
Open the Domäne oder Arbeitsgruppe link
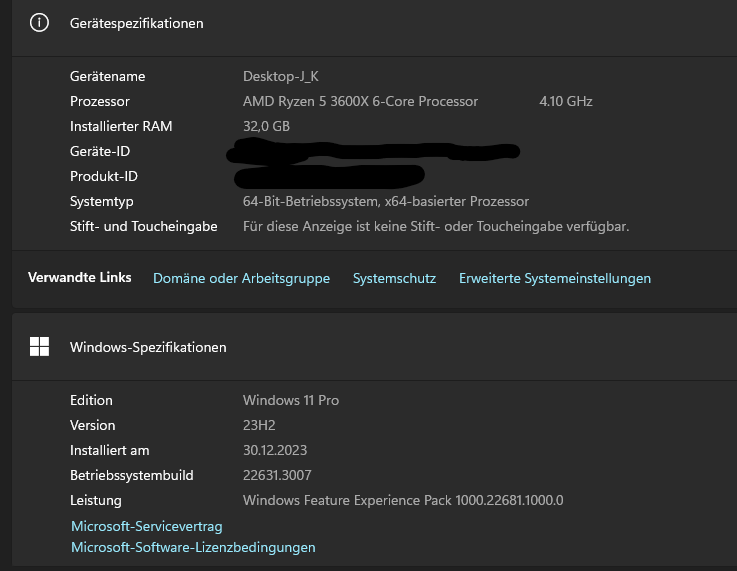[x=241, y=278]
